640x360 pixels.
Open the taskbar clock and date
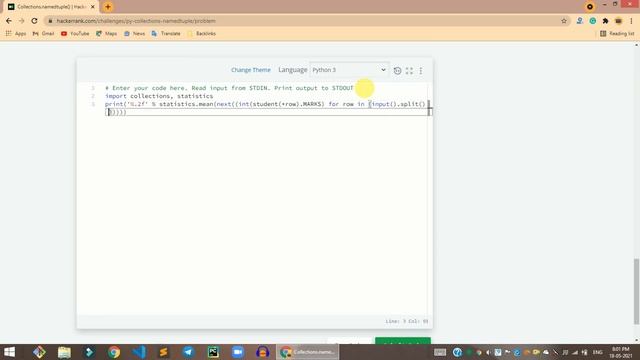(x=621, y=352)
